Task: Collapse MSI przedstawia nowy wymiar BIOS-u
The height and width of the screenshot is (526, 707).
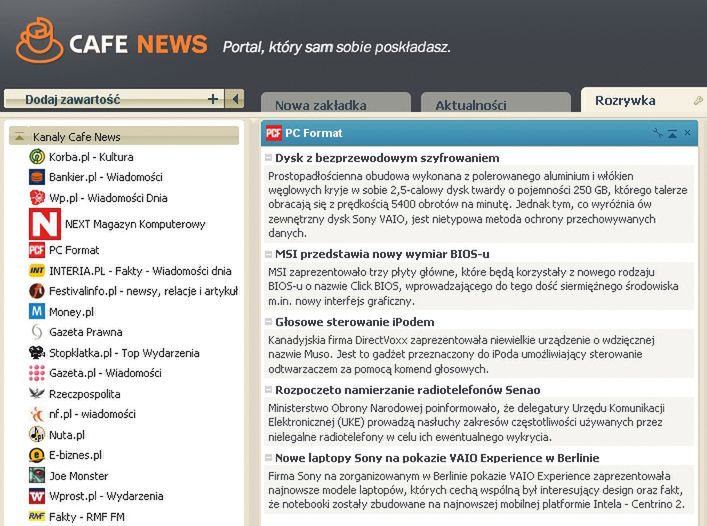Action: click(268, 254)
